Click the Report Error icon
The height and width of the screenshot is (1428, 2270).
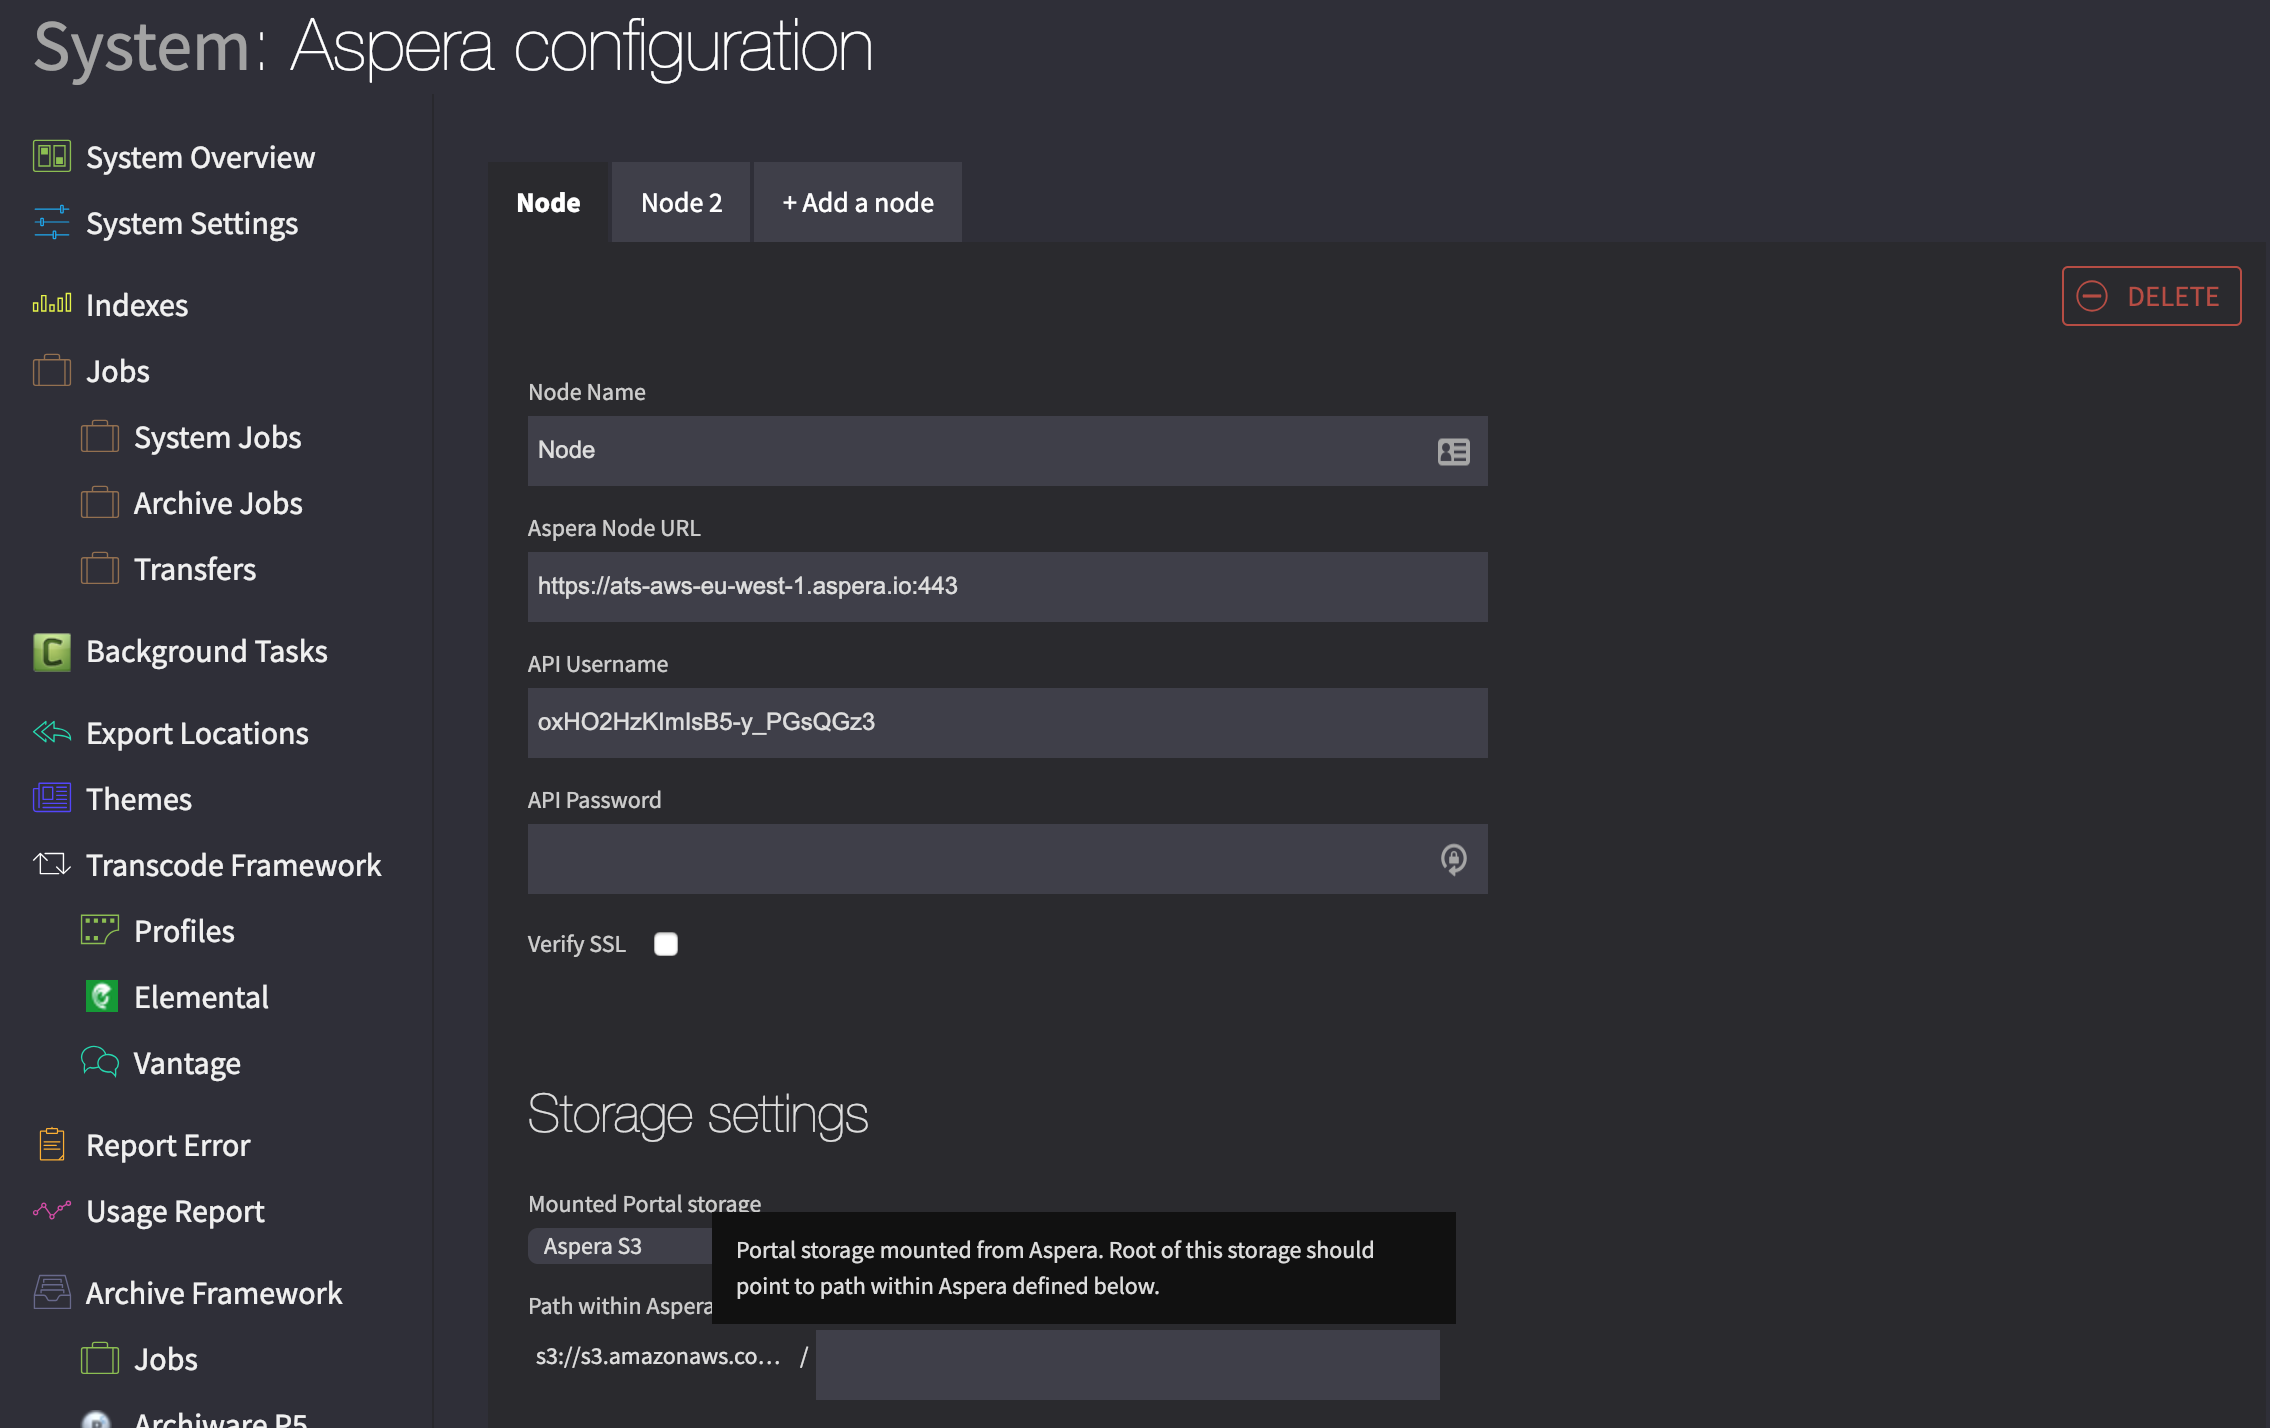click(49, 1142)
